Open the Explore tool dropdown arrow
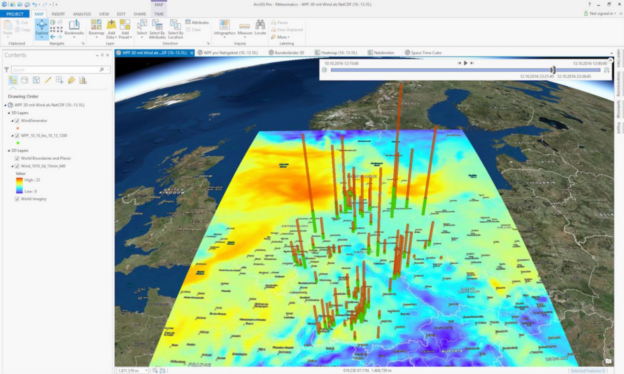Image resolution: width=624 pixels, height=374 pixels. click(41, 37)
